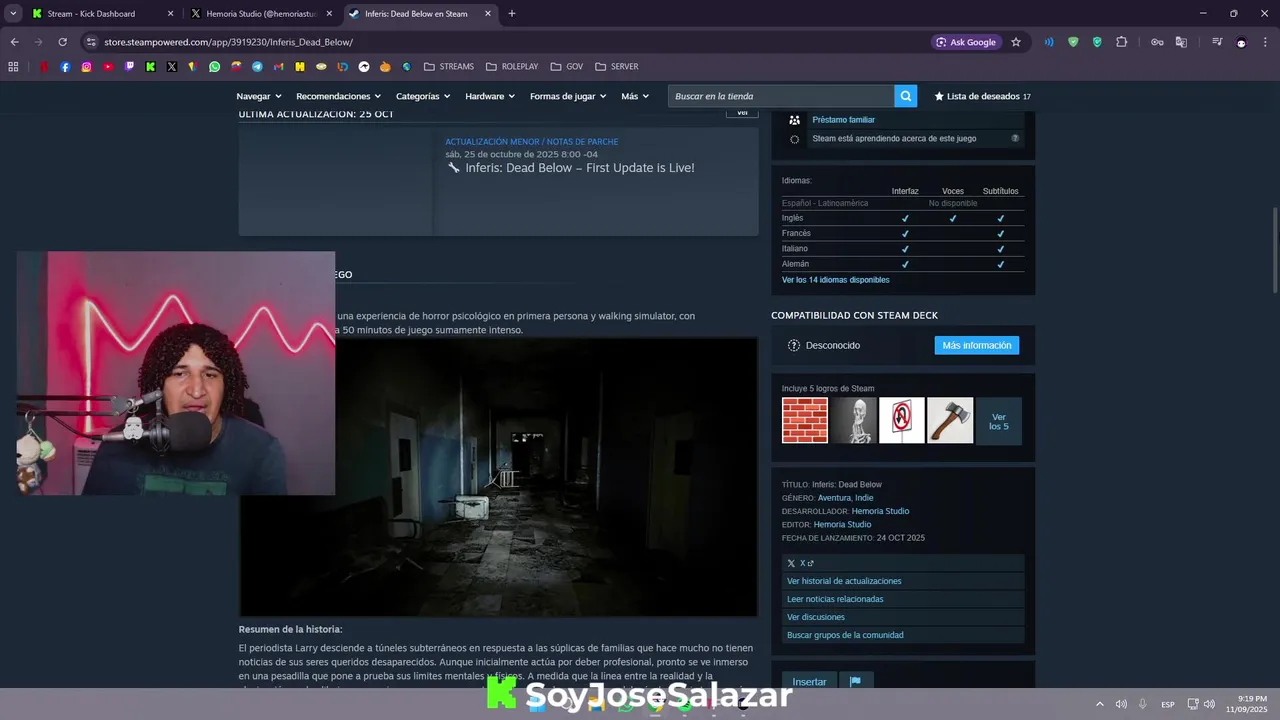Open the Netflix bookmark icon

pyautogui.click(x=44, y=67)
